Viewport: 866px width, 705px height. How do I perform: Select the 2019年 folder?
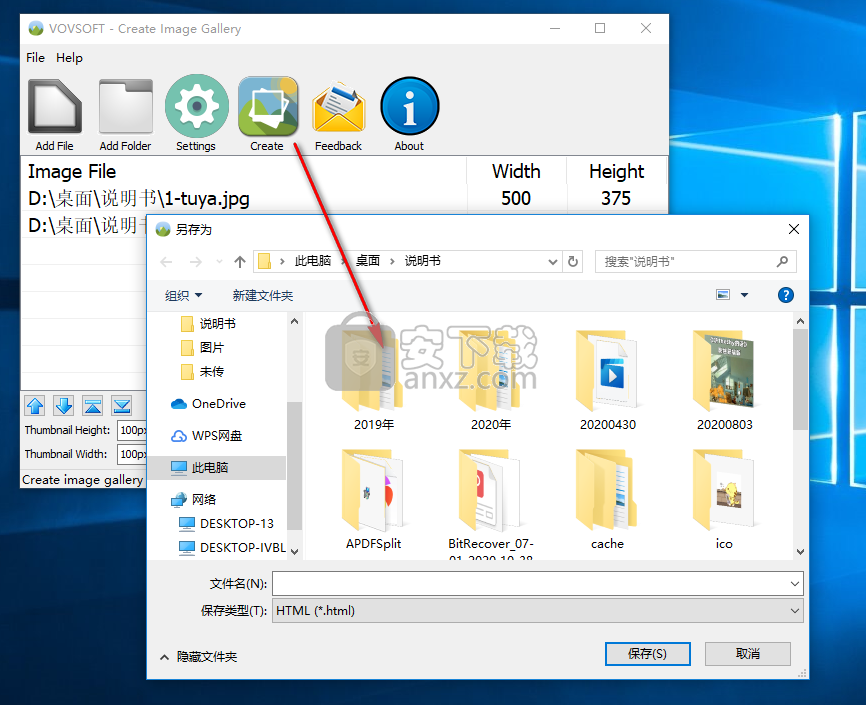pyautogui.click(x=373, y=379)
